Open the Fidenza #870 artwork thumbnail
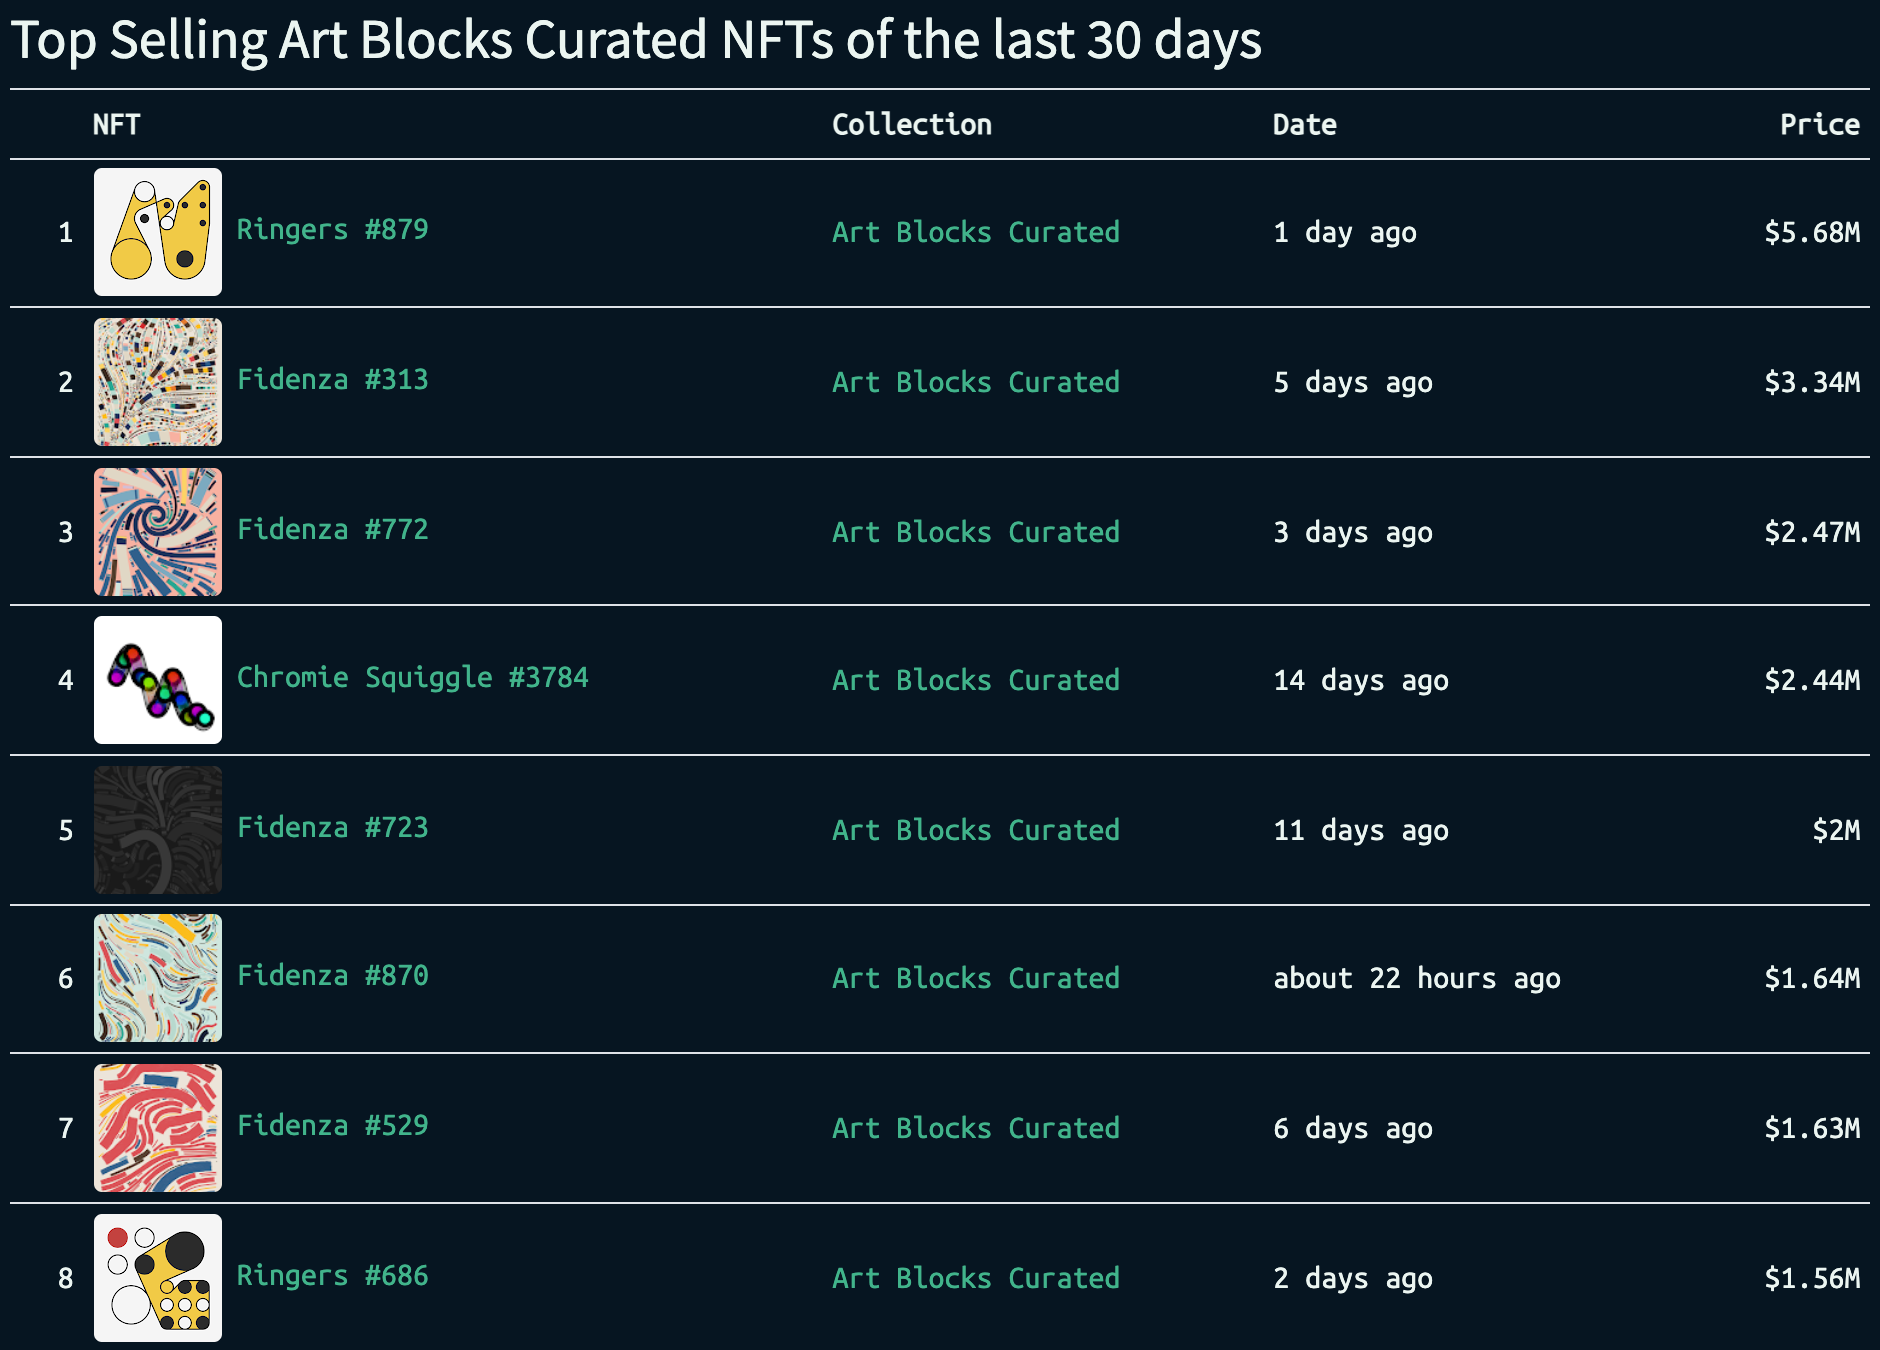Screen dimensions: 1880x1350 pos(158,978)
